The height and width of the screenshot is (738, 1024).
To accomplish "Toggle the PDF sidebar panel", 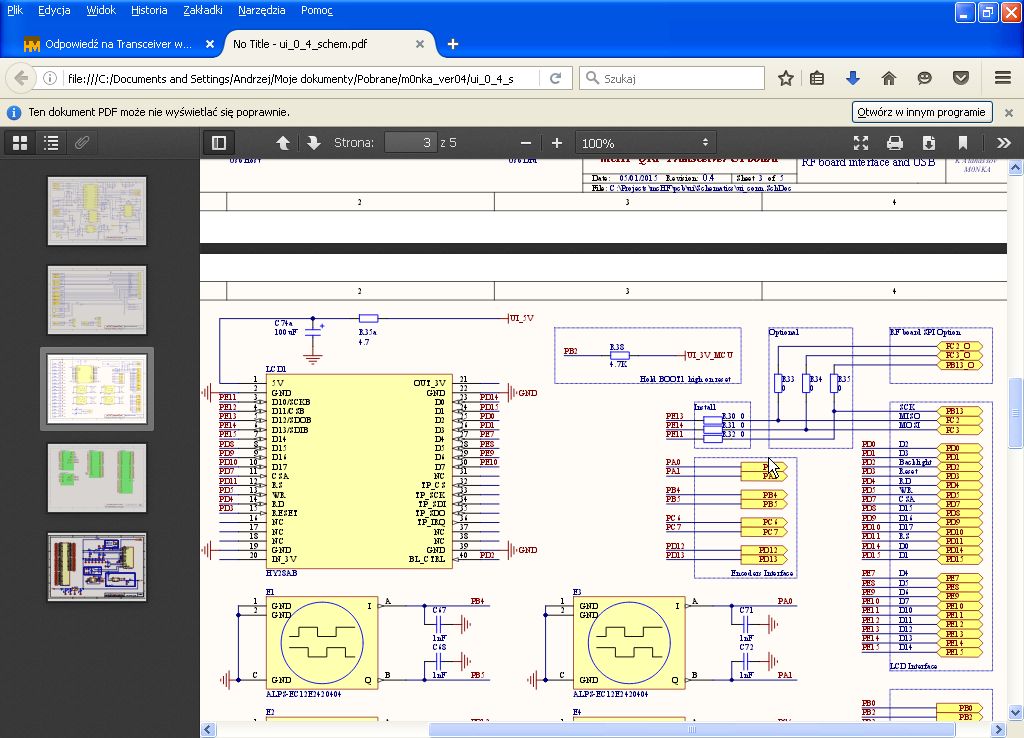I will (218, 143).
